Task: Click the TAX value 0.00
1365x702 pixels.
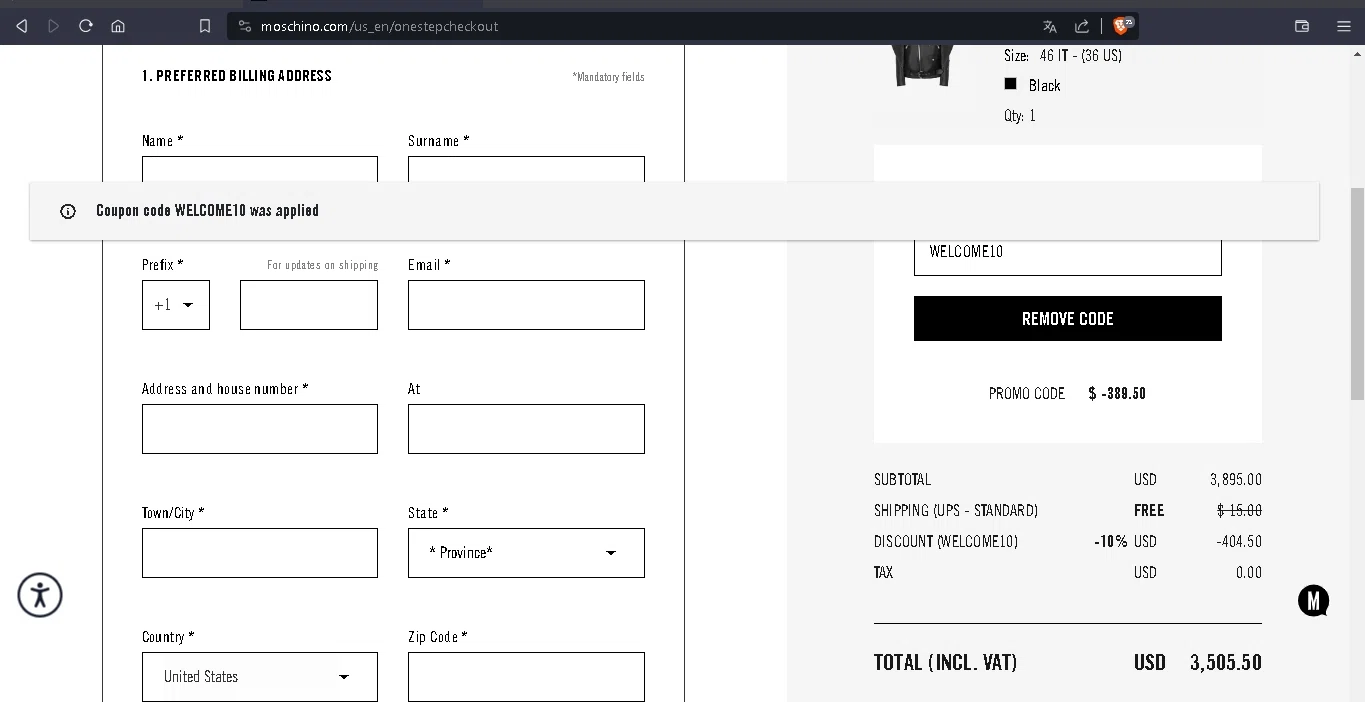Action: pyautogui.click(x=1249, y=573)
